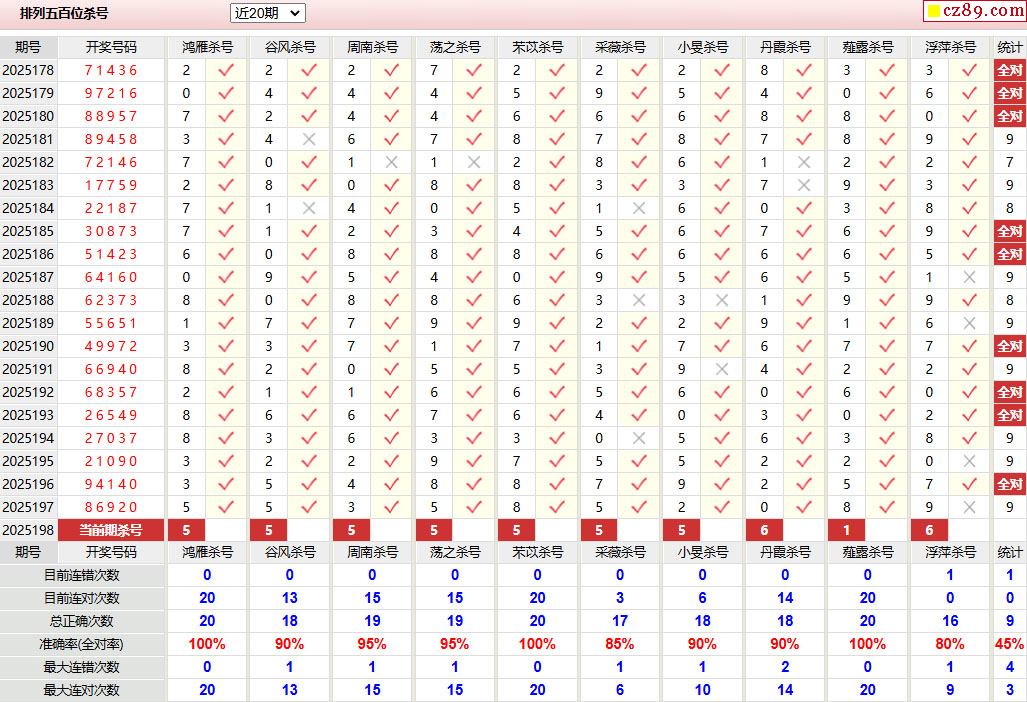Image resolution: width=1027 pixels, height=702 pixels.
Task: Click the 最大连对次数 row label
Action: (82, 690)
